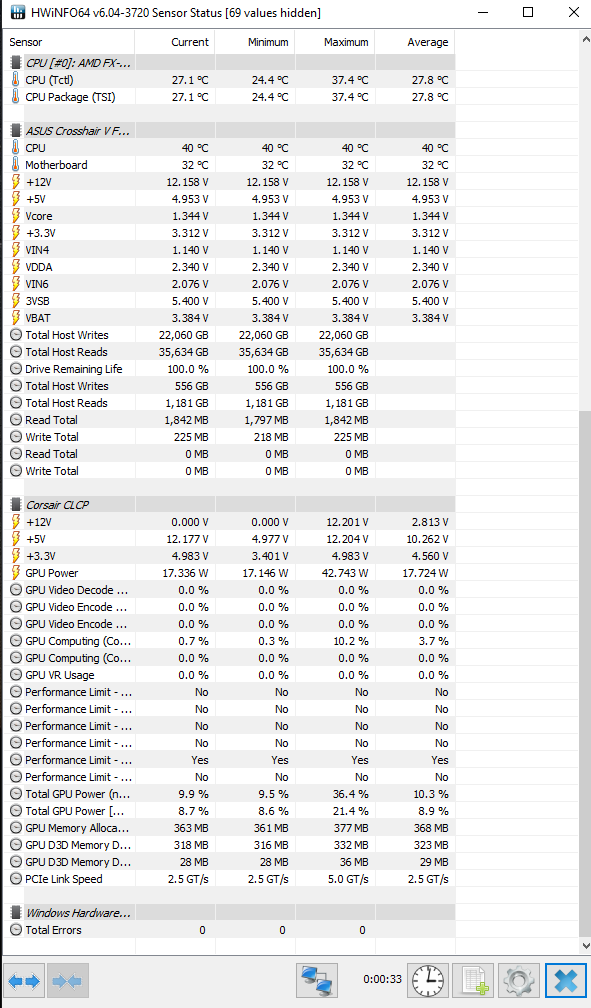Click the lightning icon next to Vcore
This screenshot has width=591, height=1008.
(x=15, y=216)
